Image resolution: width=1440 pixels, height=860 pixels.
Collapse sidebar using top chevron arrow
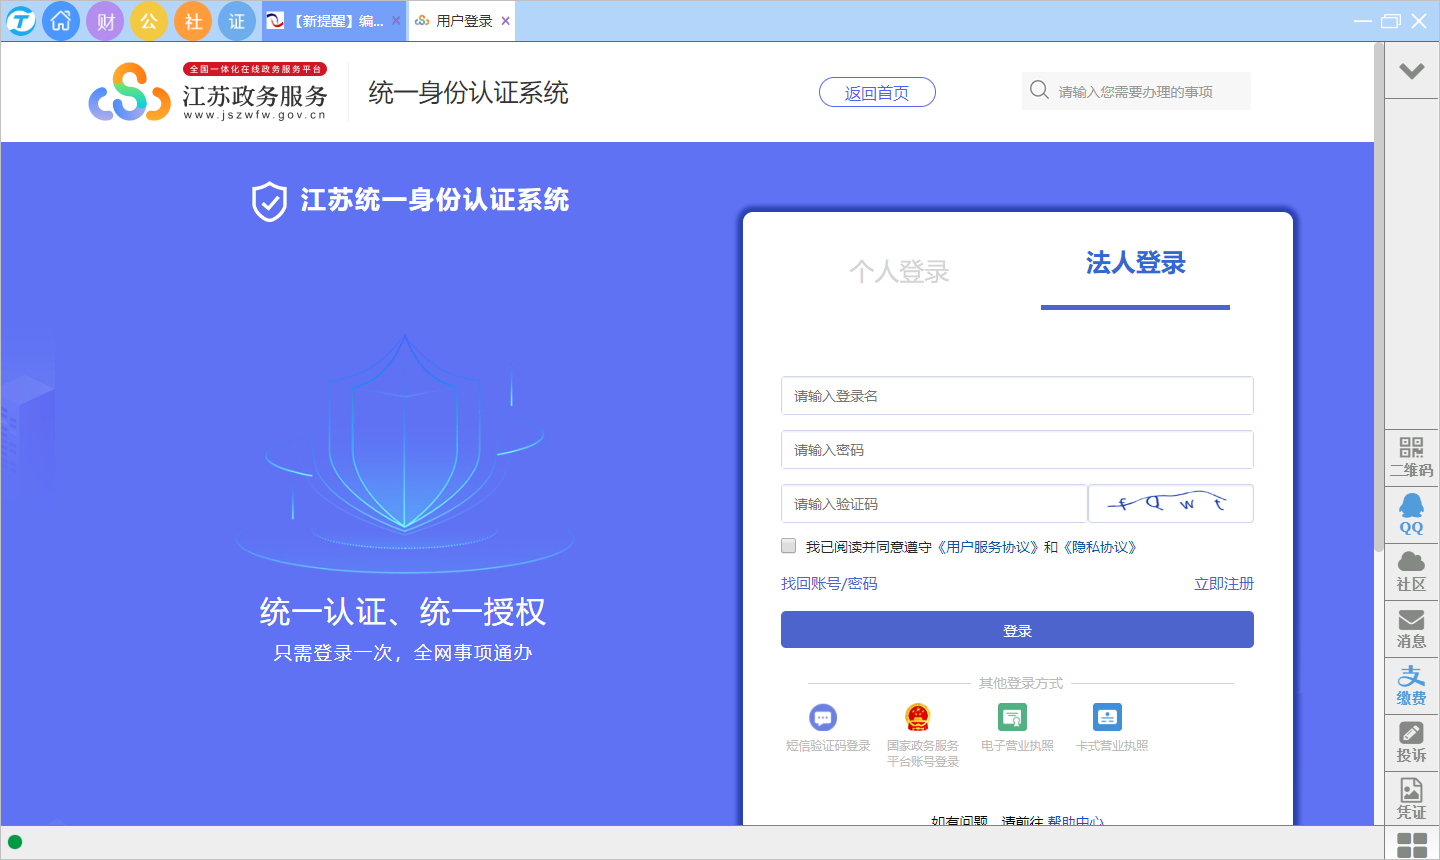click(1411, 71)
